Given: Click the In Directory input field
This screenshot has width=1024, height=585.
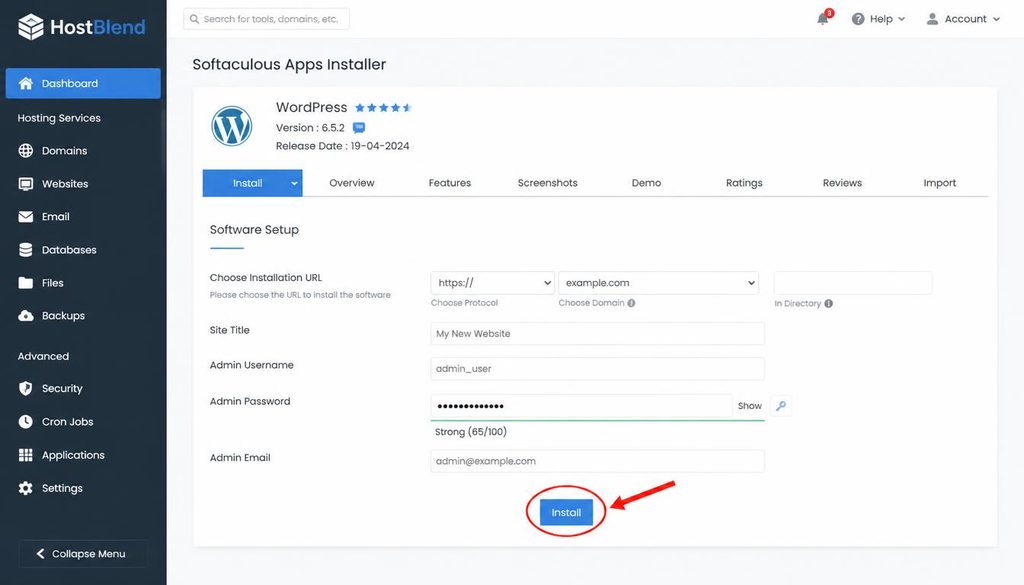Looking at the screenshot, I should point(853,283).
